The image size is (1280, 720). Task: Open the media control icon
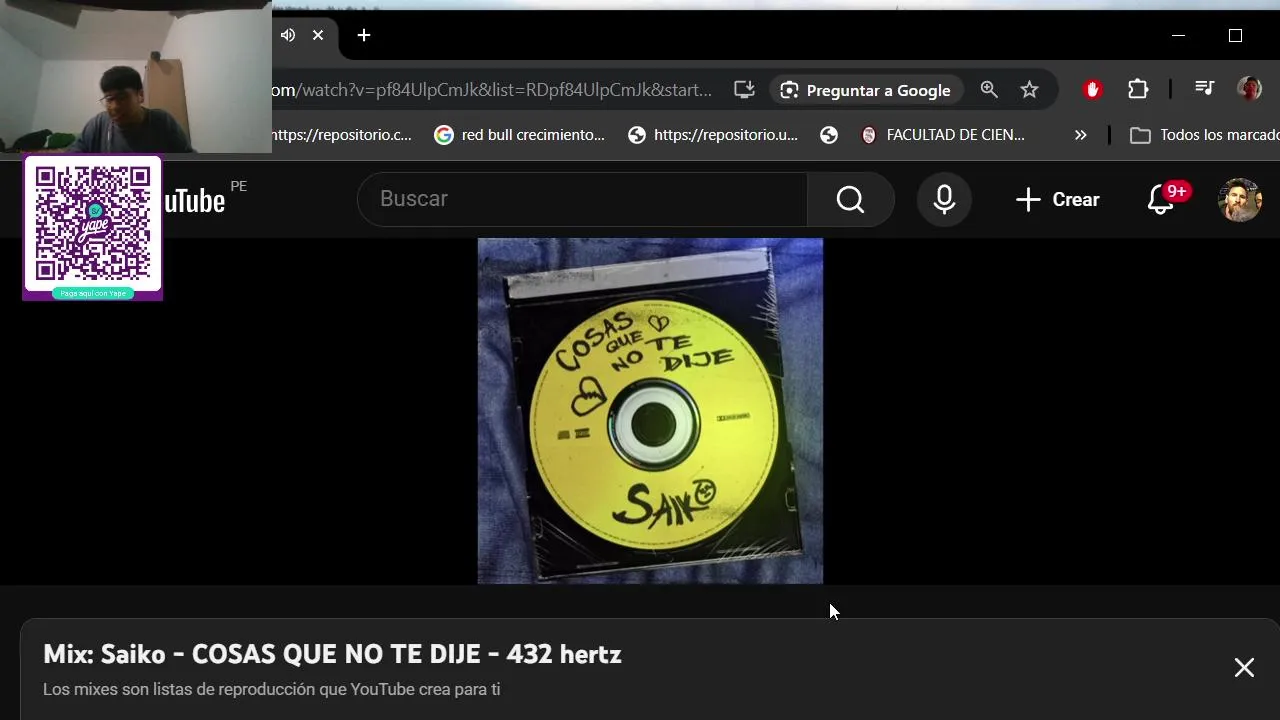coord(1205,89)
